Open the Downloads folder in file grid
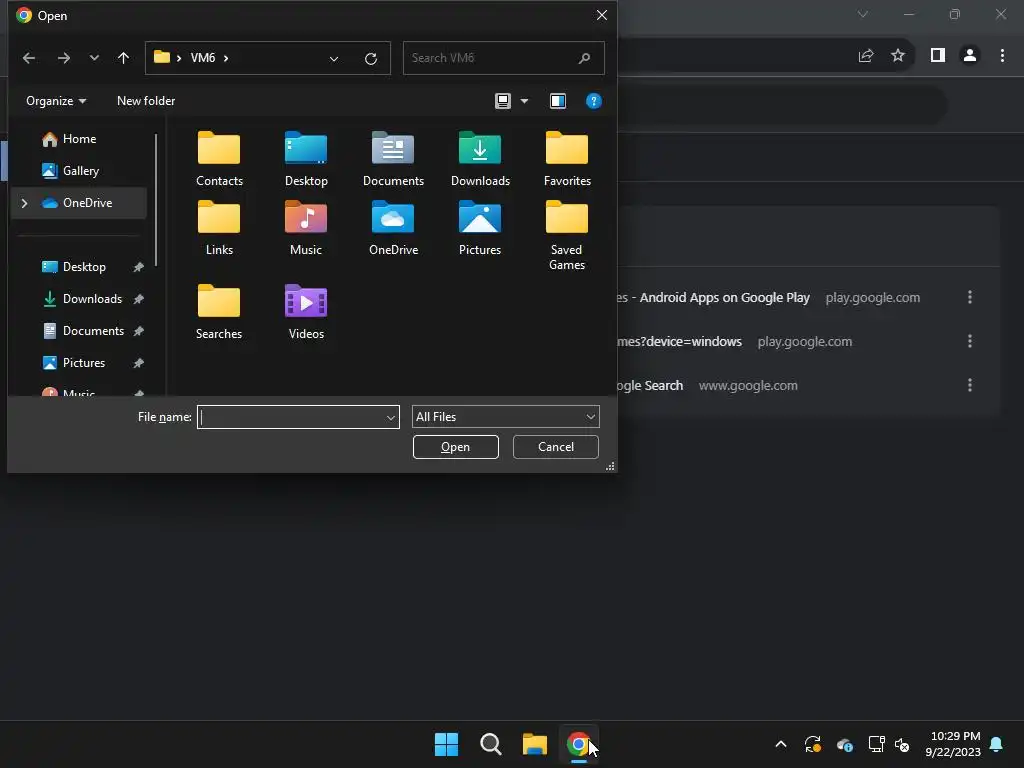The image size is (1024, 768). click(480, 159)
